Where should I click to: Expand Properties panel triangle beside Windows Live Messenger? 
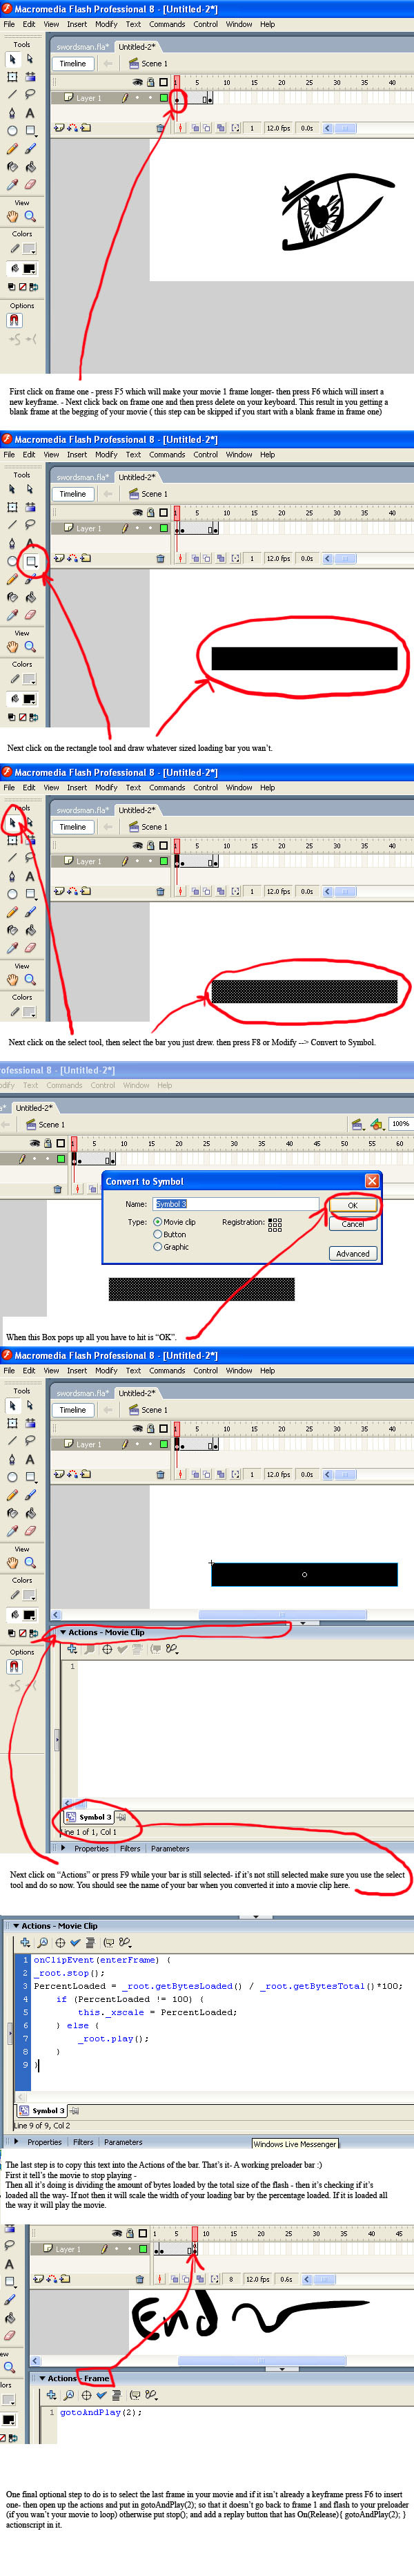click(17, 2142)
